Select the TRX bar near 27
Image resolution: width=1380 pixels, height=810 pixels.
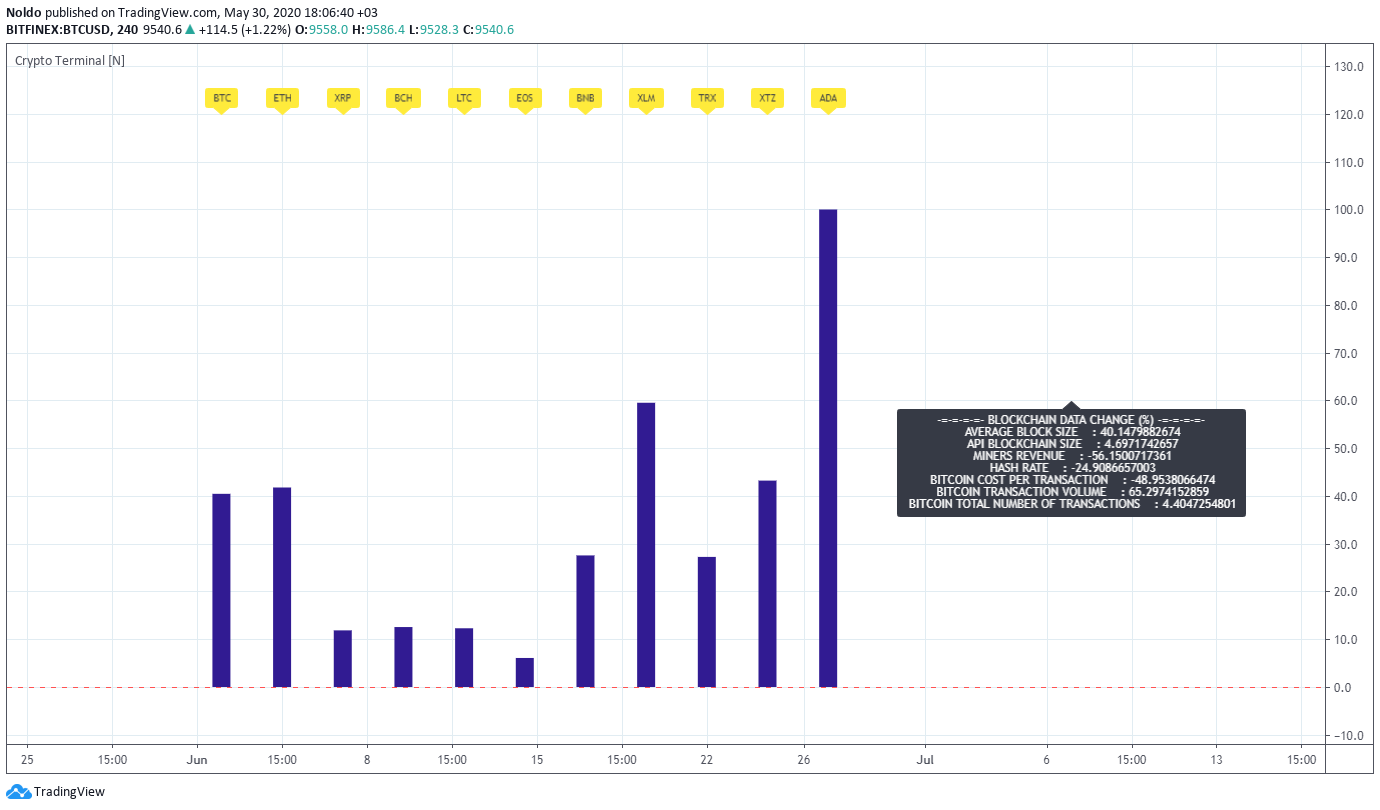[x=707, y=622]
